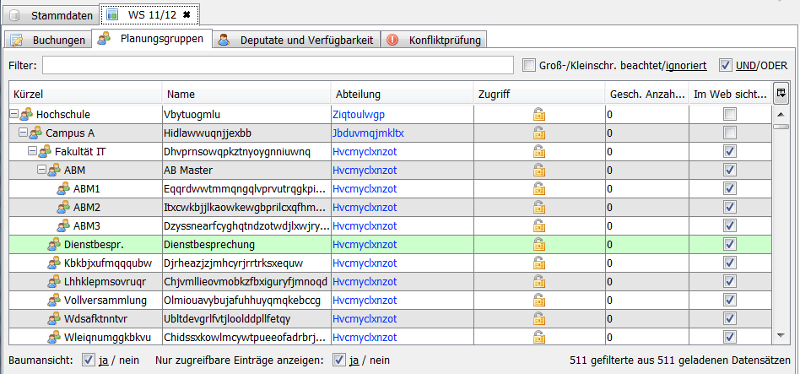Open column chooser icon at table header right
This screenshot has height=374, width=800.
(x=781, y=93)
